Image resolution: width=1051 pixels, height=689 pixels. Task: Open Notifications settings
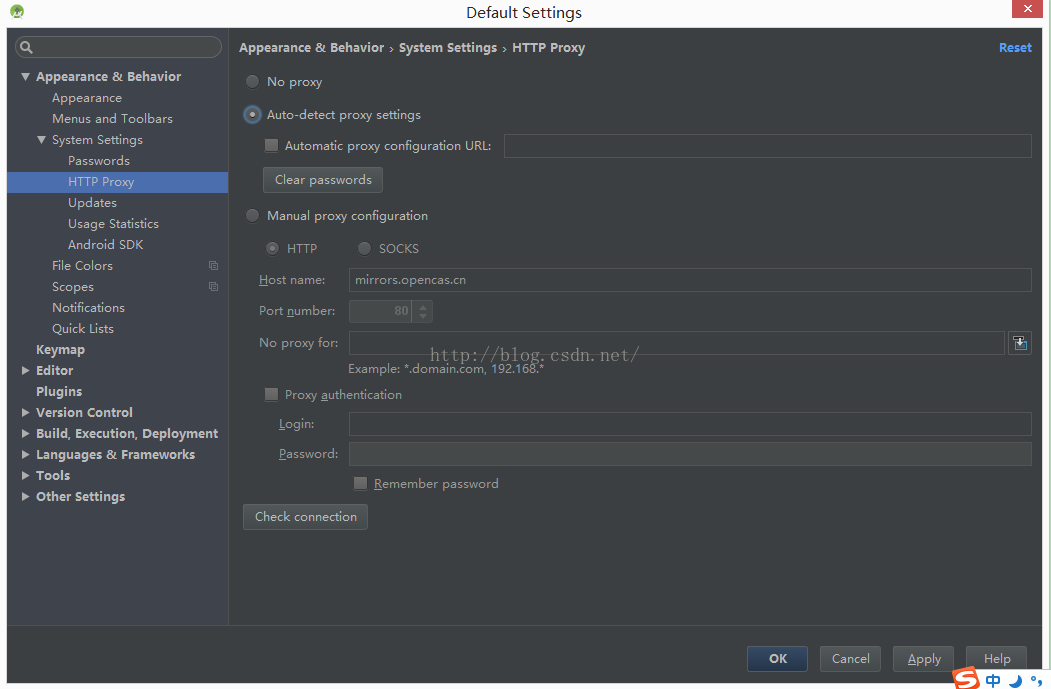(88, 308)
